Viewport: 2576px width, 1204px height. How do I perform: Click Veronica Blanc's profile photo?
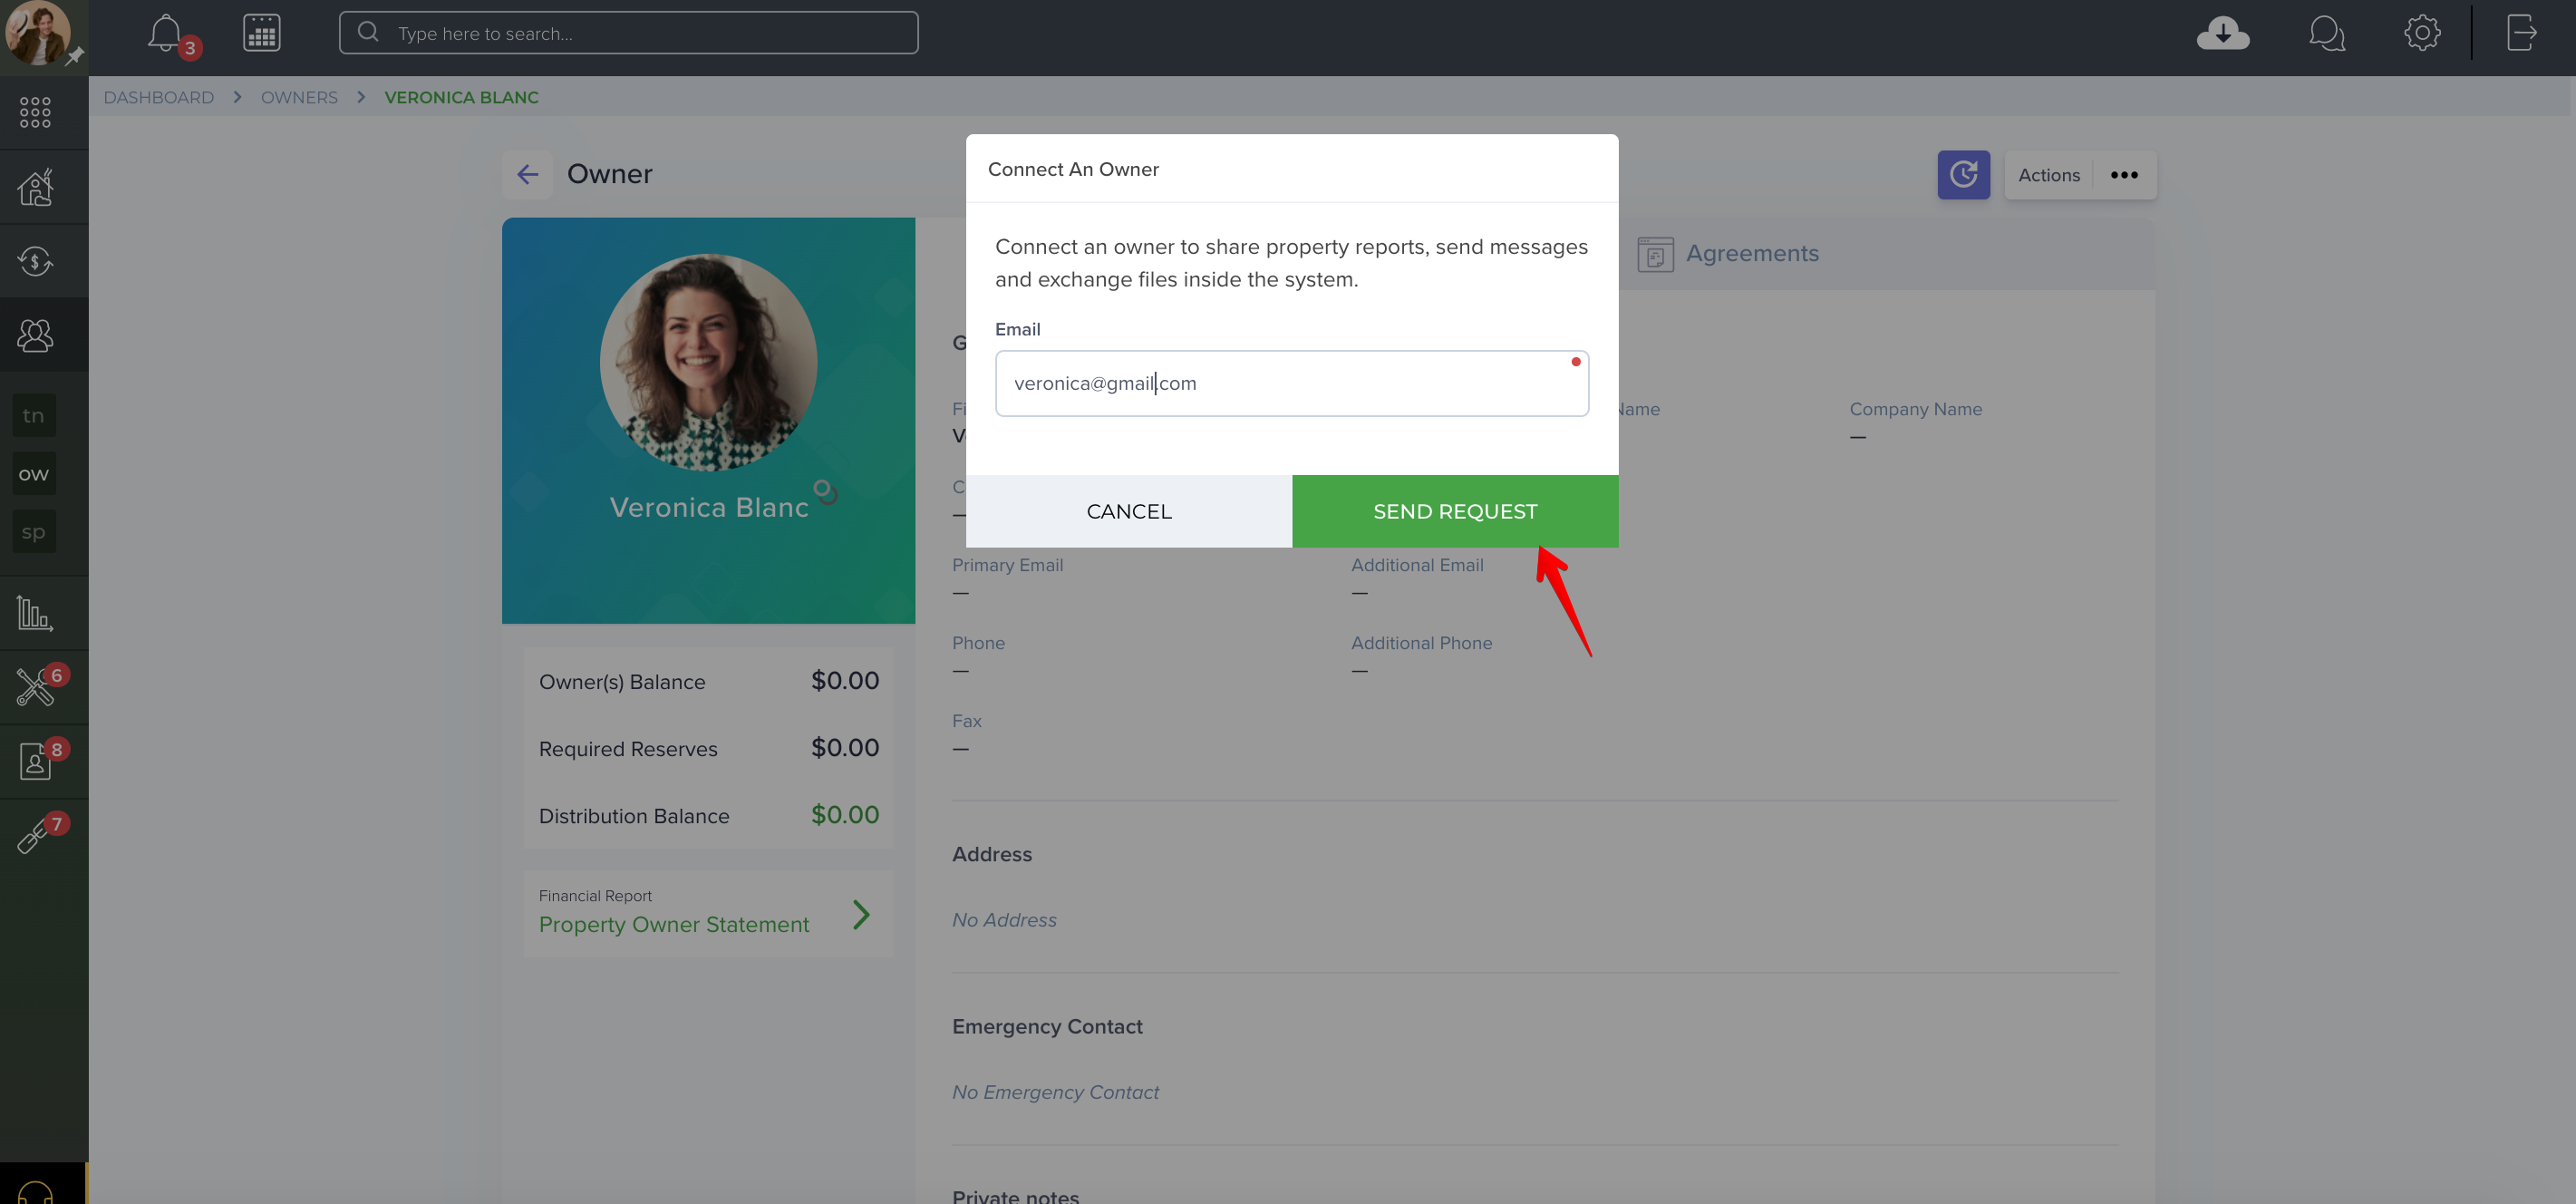coord(708,362)
